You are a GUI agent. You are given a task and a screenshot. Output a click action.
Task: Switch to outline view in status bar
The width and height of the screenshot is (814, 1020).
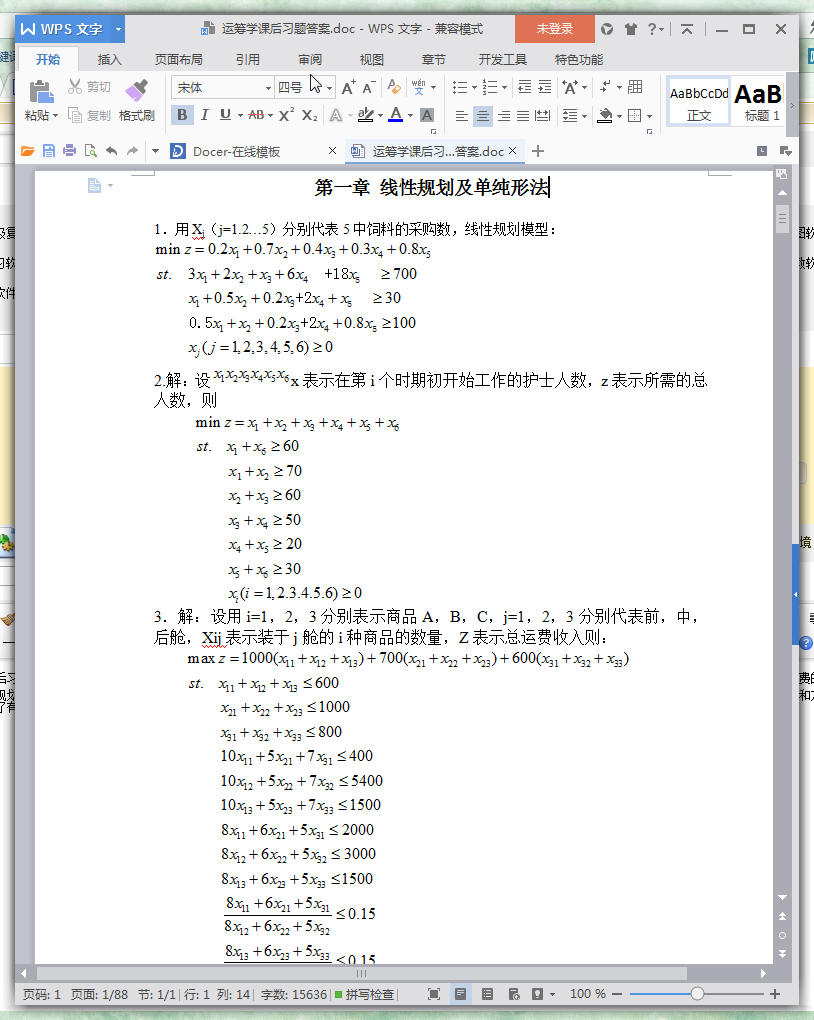click(487, 994)
